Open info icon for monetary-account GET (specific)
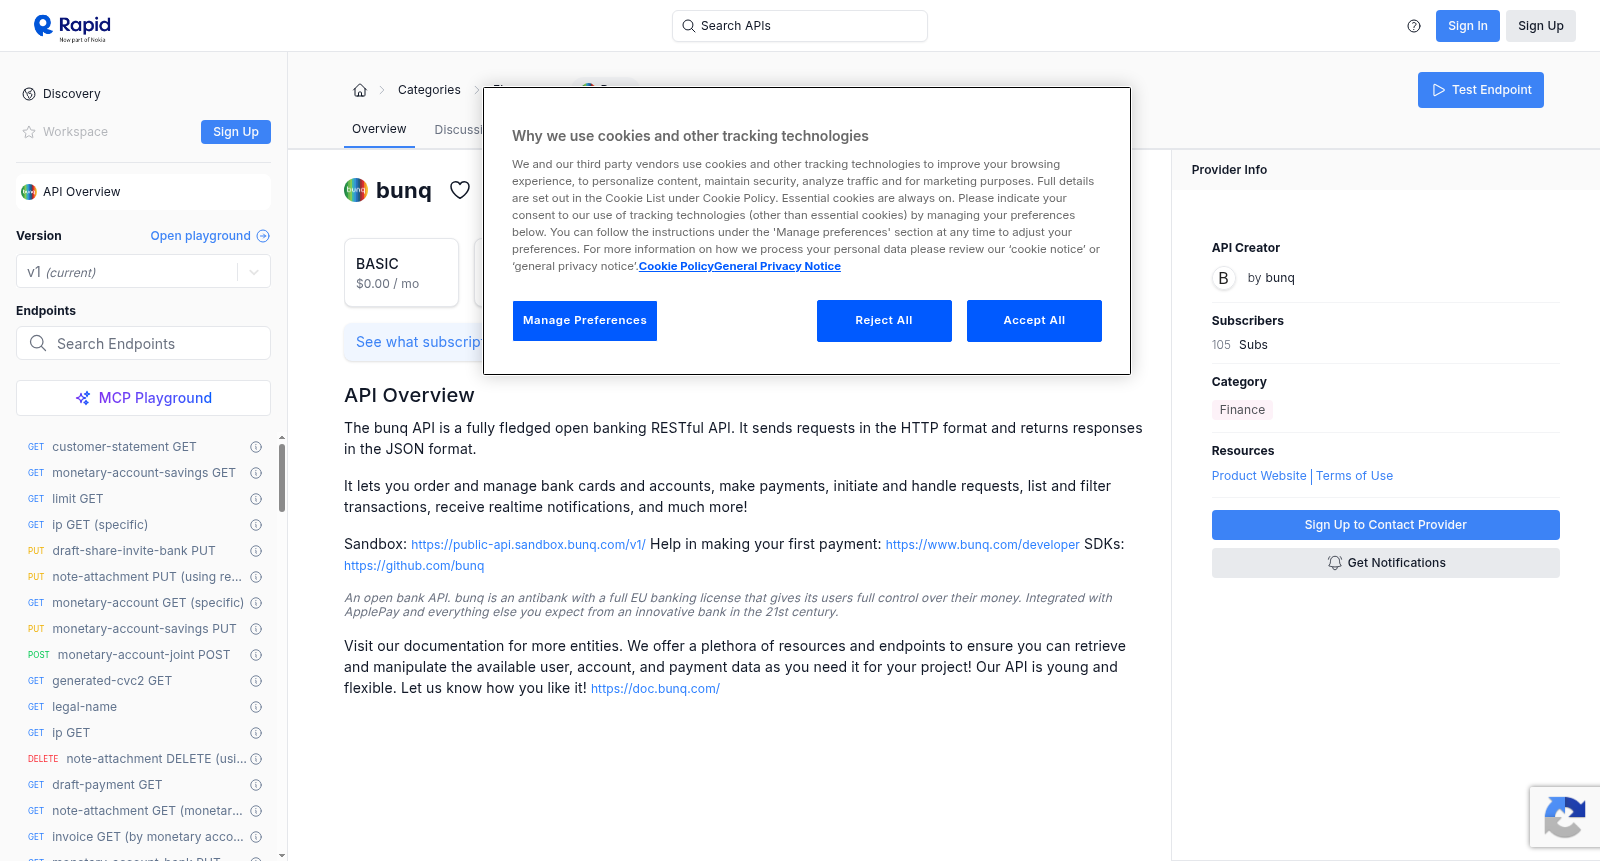1600x861 pixels. click(x=256, y=603)
